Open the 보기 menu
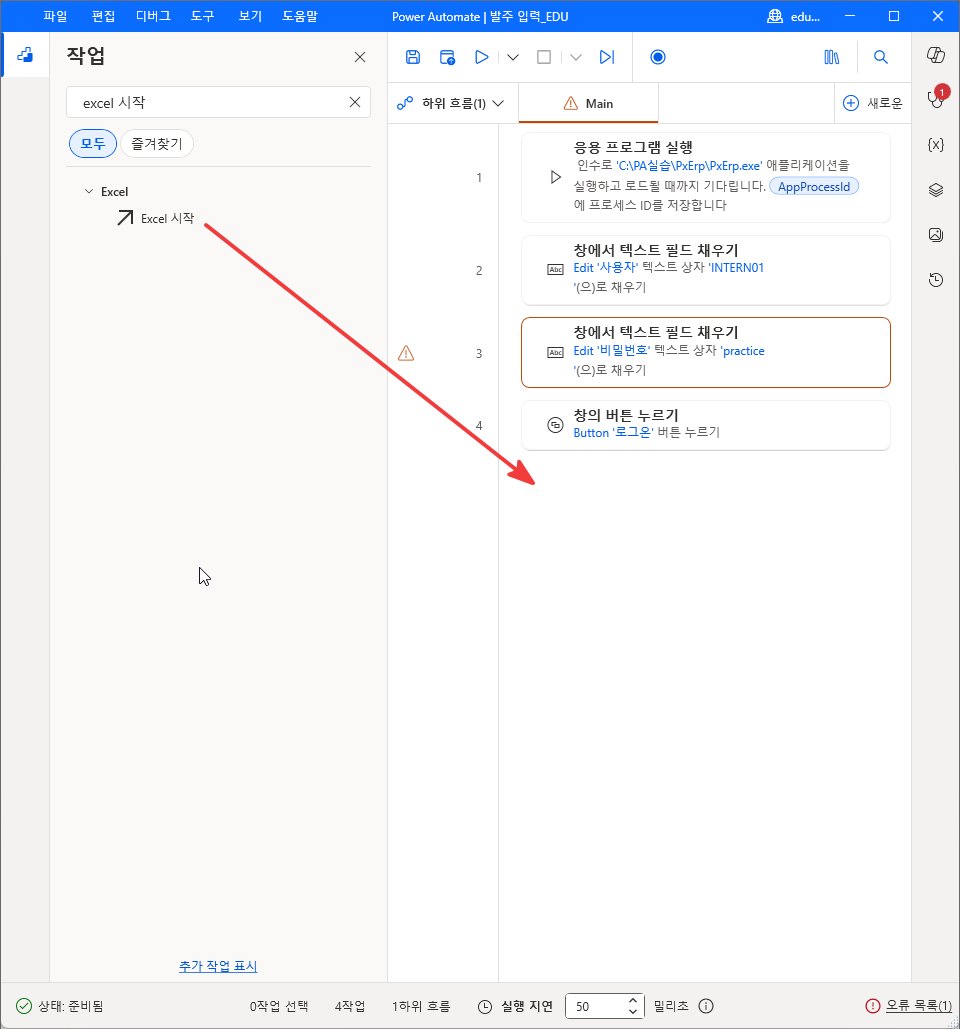This screenshot has width=960, height=1029. coord(250,16)
